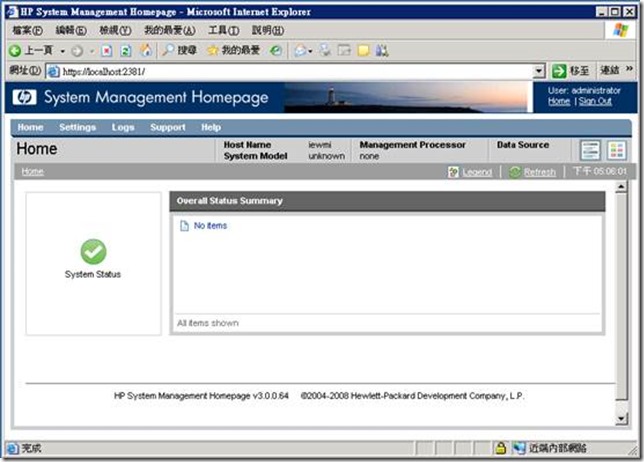Click the HP logo in the banner
The height and width of the screenshot is (462, 644).
click(24, 97)
